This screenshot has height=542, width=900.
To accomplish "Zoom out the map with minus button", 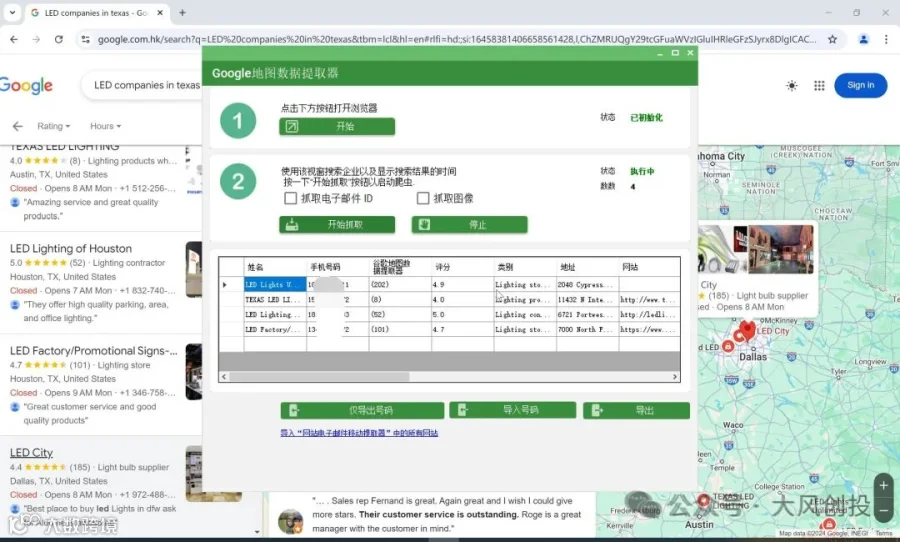I will pos(883,510).
